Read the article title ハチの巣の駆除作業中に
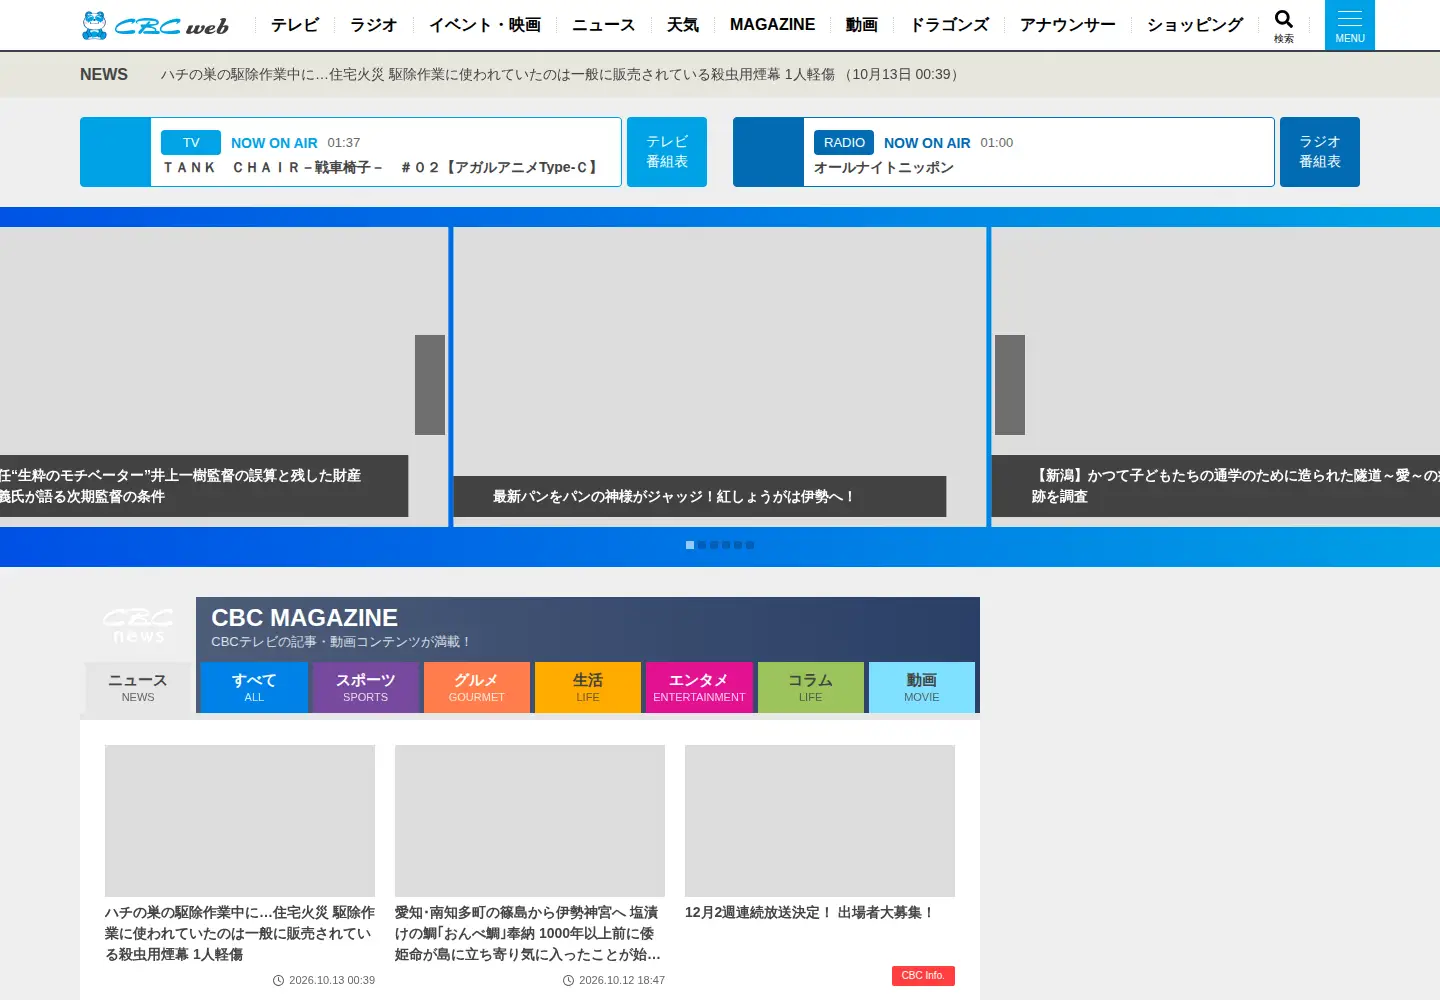The image size is (1440, 1000). click(x=240, y=933)
